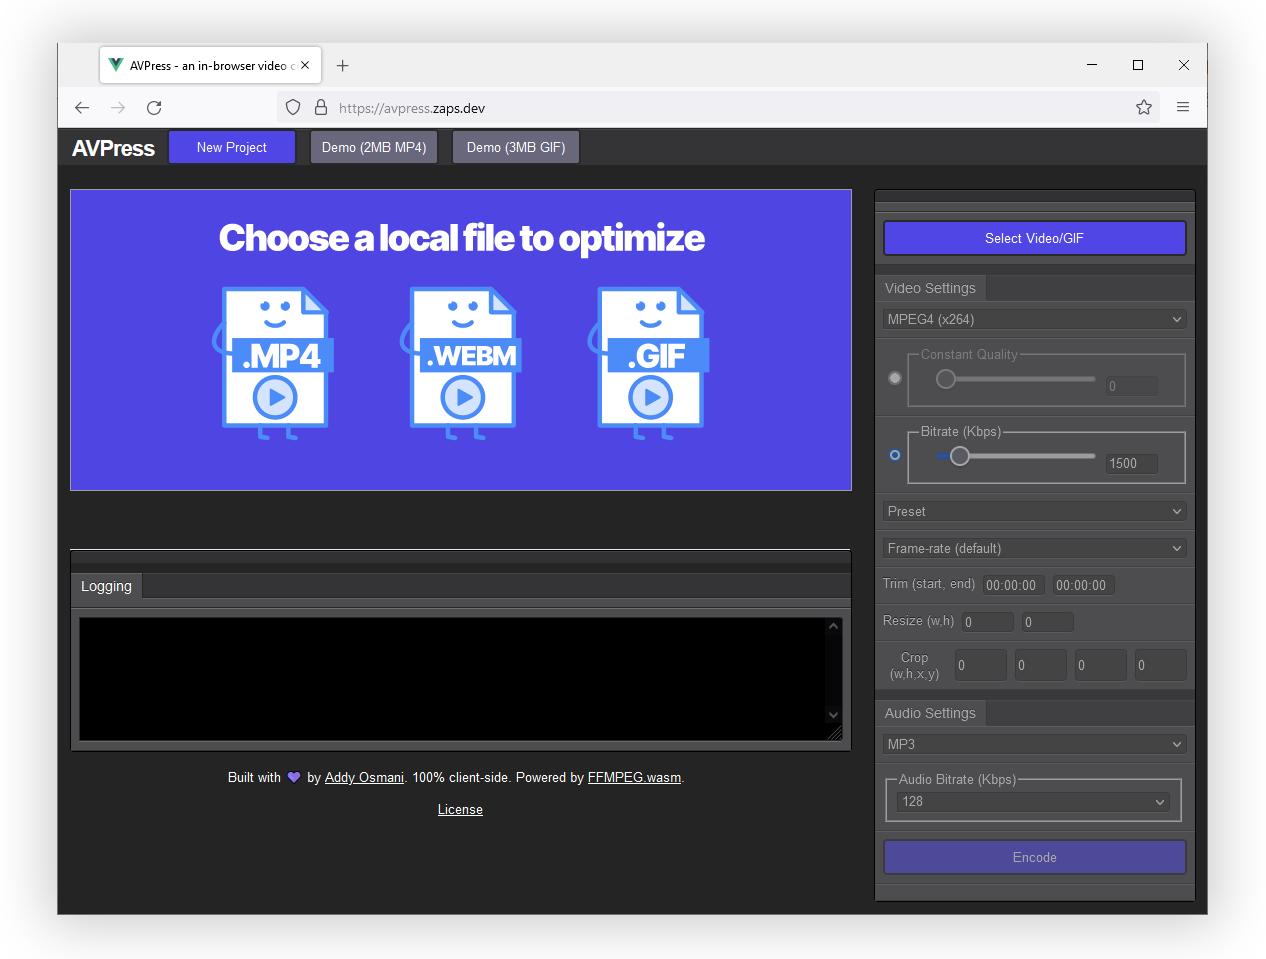Click the .MP4 file icon
Viewport: 1266px width, 959px height.
tap(274, 363)
